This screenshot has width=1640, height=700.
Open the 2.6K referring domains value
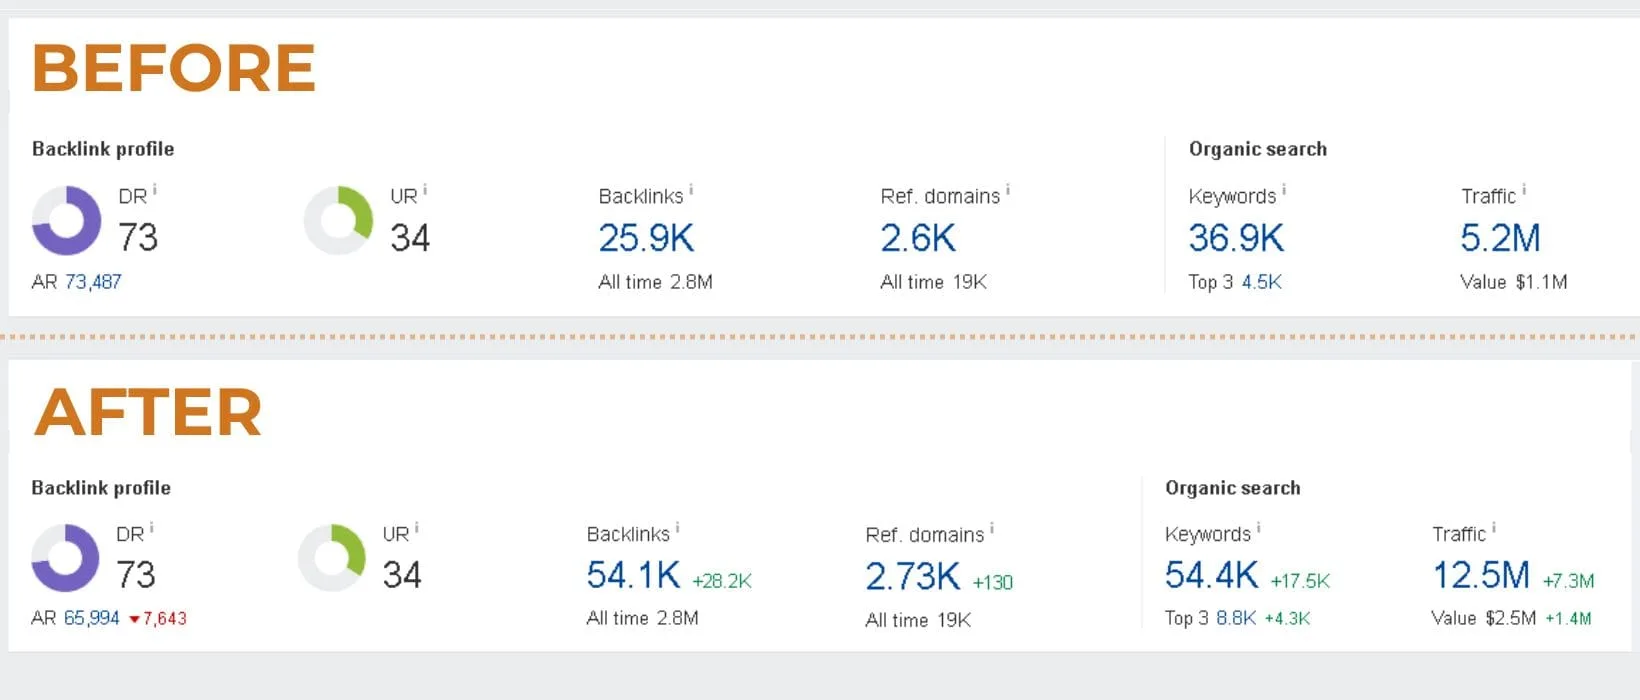pos(918,238)
